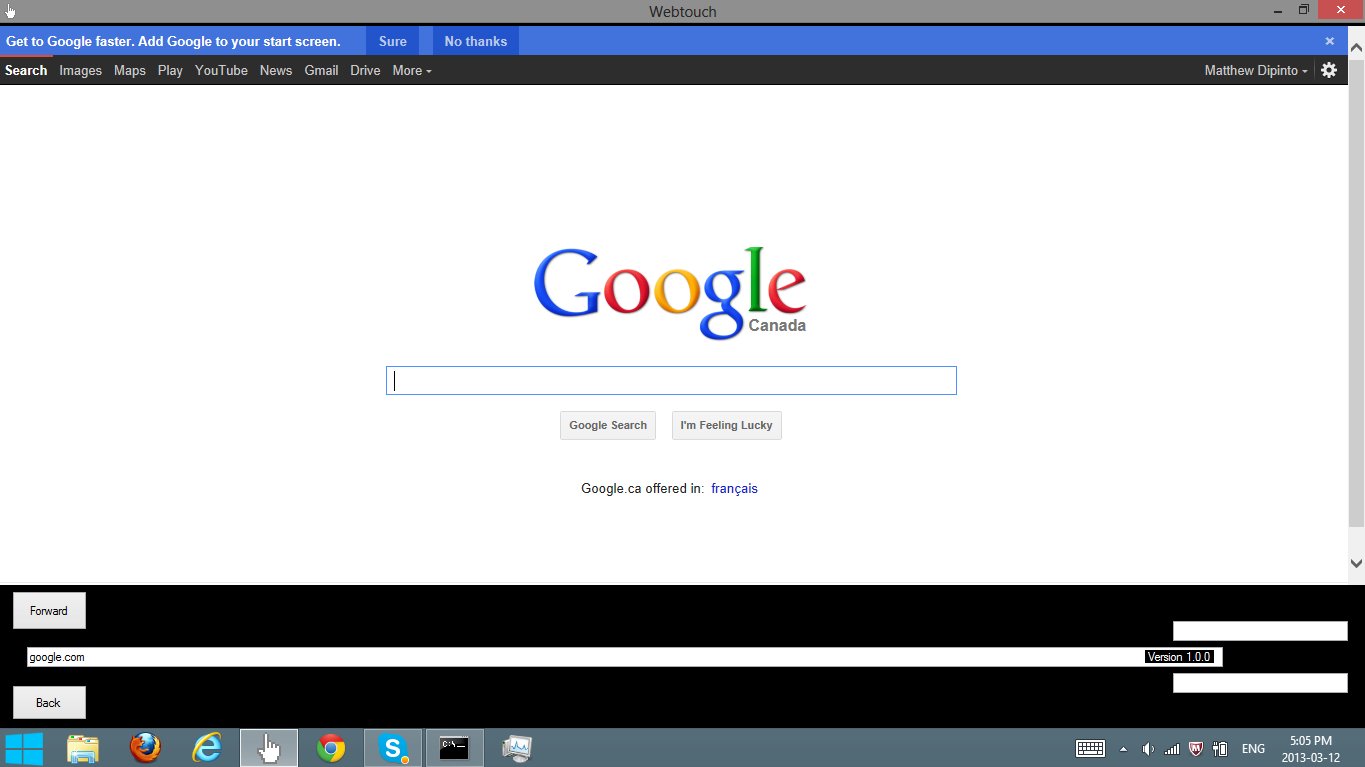Switch Google to français

click(735, 489)
